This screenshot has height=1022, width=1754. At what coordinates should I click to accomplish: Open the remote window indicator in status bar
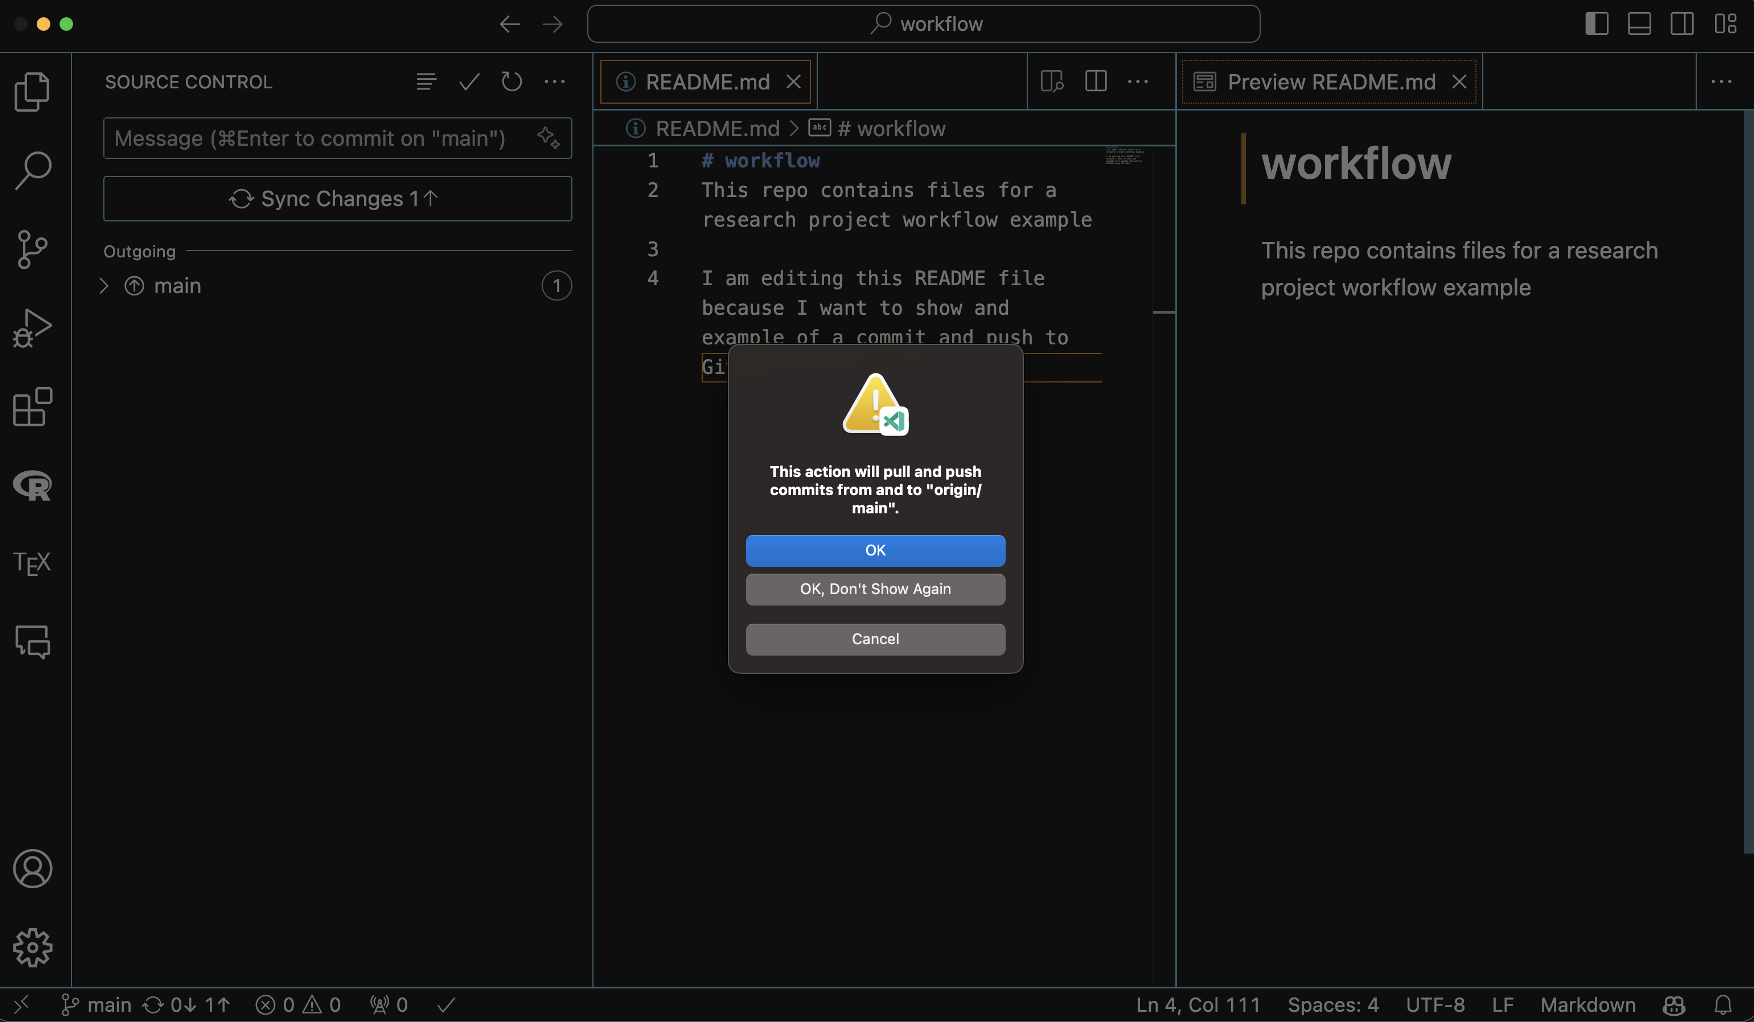pyautogui.click(x=21, y=1005)
